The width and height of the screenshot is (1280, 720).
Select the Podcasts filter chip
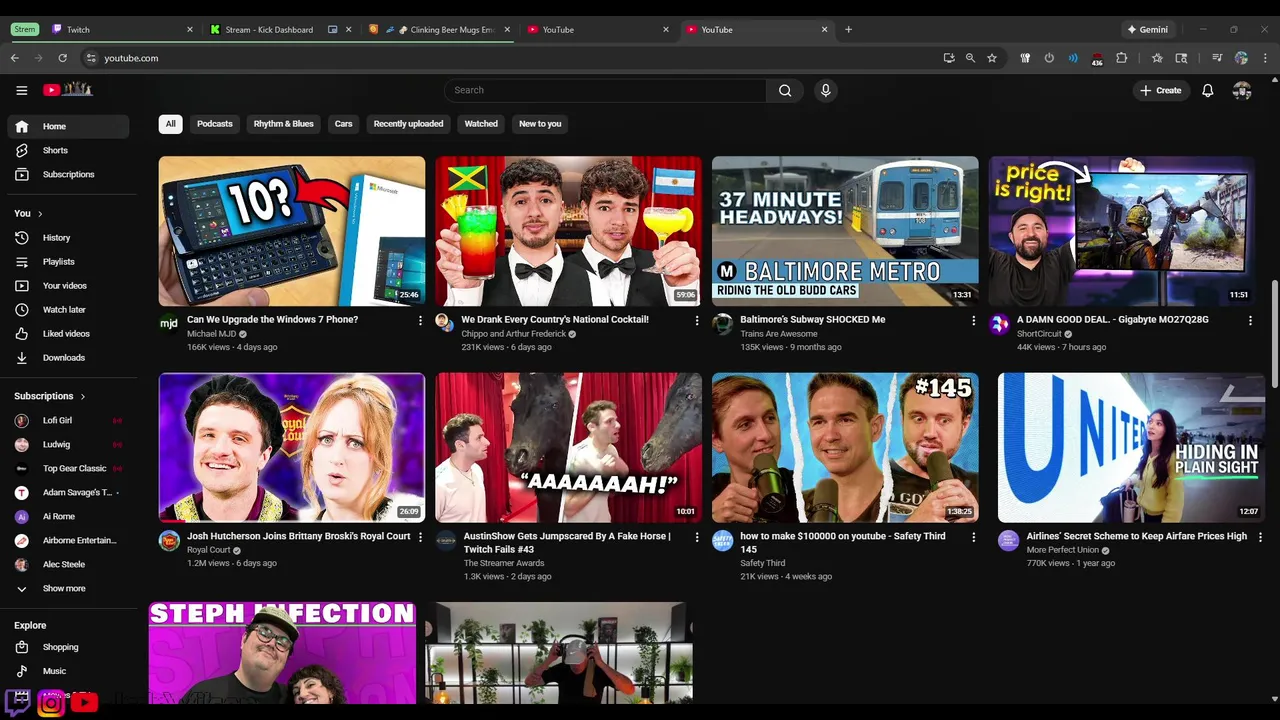(x=215, y=124)
